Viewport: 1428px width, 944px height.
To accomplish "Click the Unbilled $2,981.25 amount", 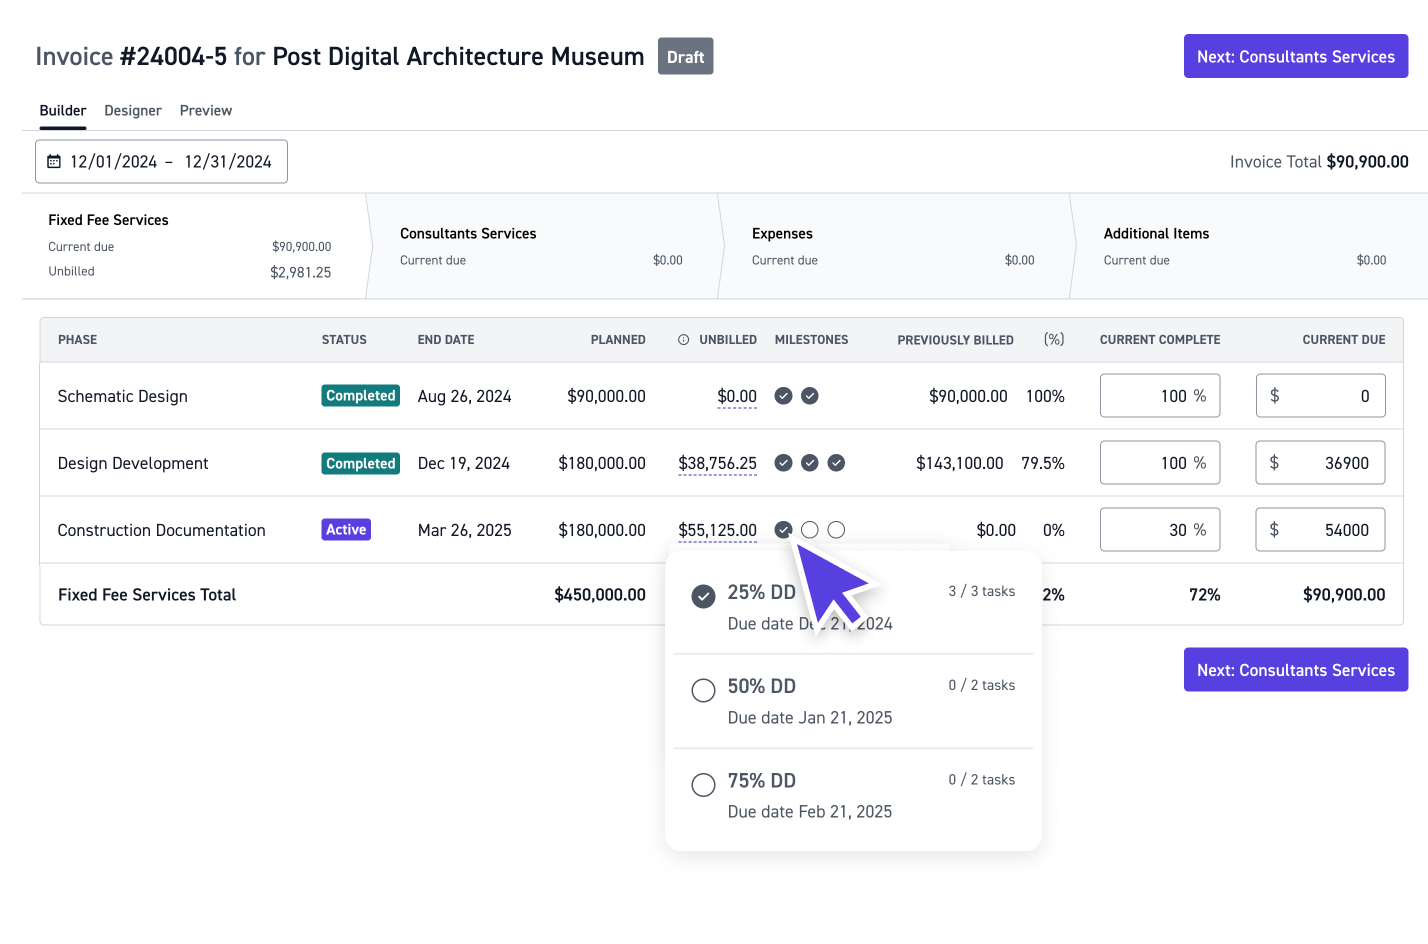I will 300,272.
